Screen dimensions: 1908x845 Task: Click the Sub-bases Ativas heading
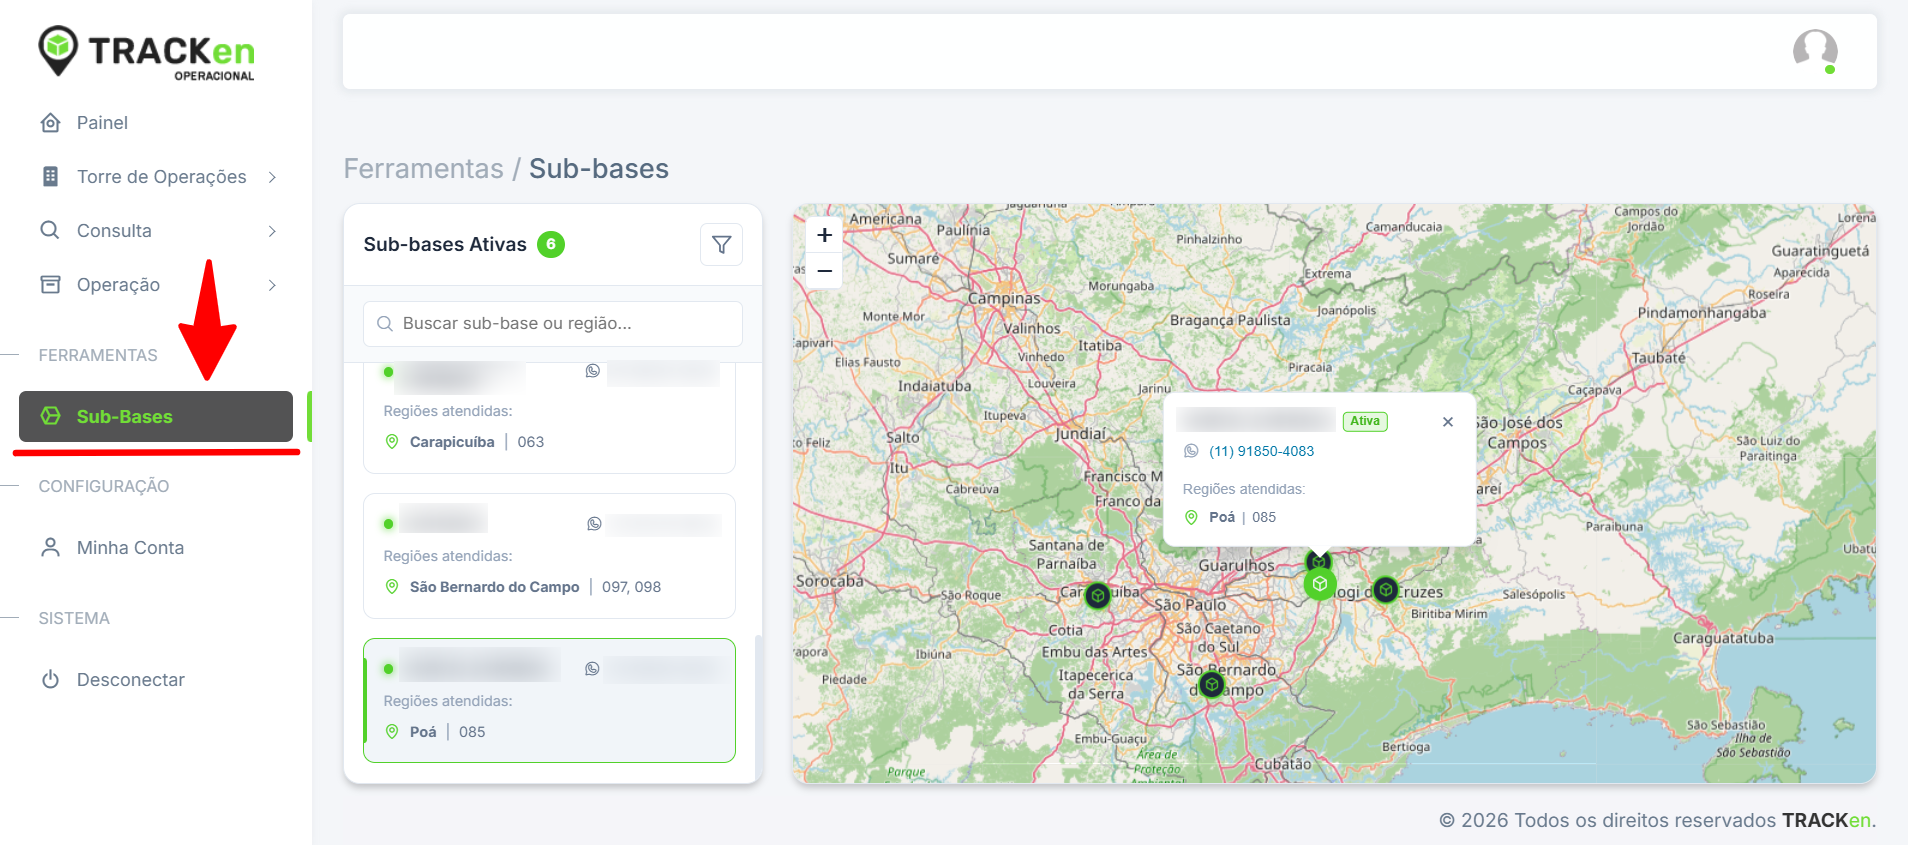445,244
